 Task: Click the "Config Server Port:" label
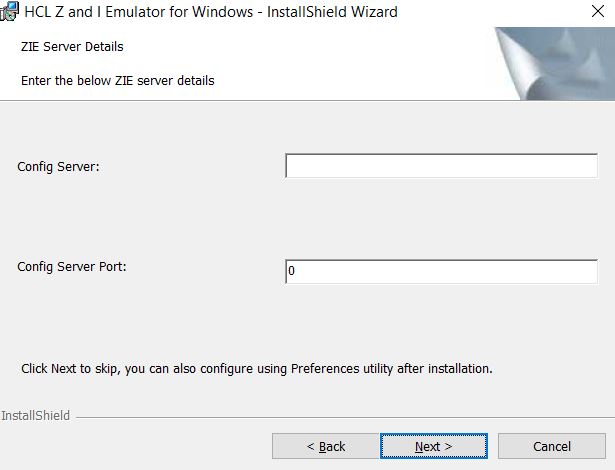point(72,267)
